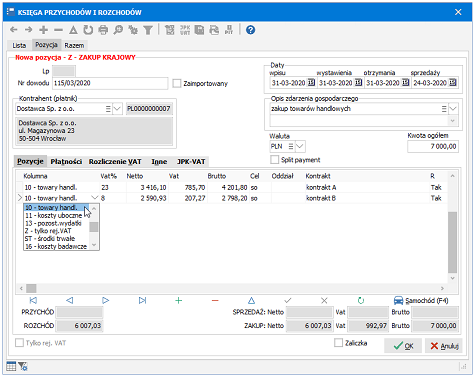Open calendar for the wpisu date
Viewport: 475px width, 377px height.
(x=311, y=83)
